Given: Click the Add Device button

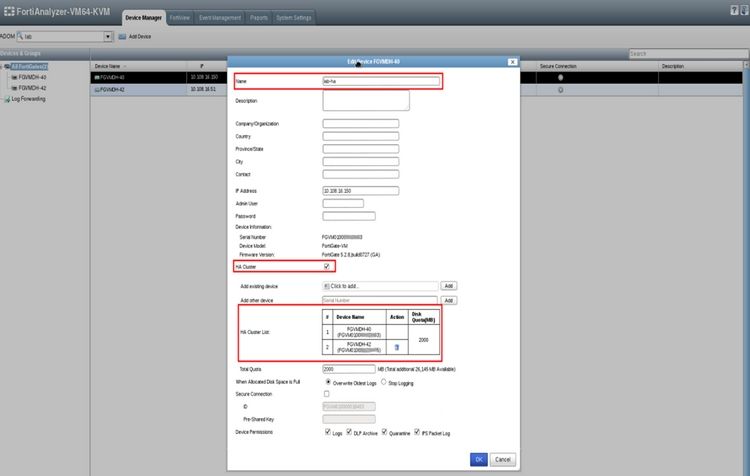Looking at the screenshot, I should (135, 36).
